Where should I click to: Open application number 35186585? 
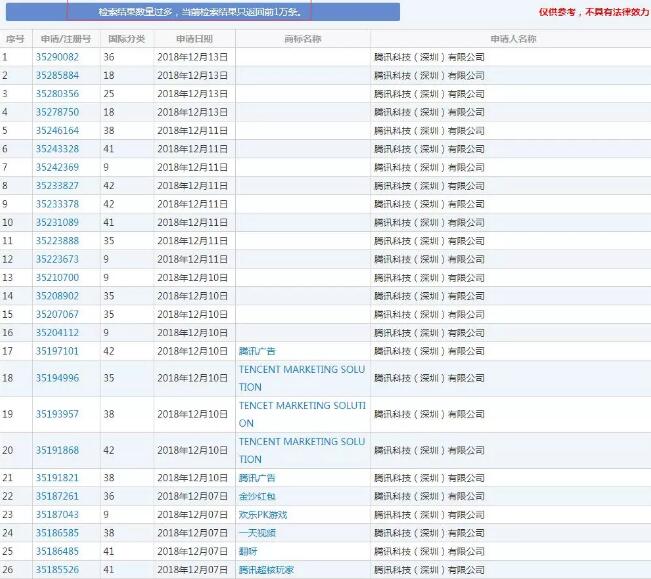click(x=57, y=533)
